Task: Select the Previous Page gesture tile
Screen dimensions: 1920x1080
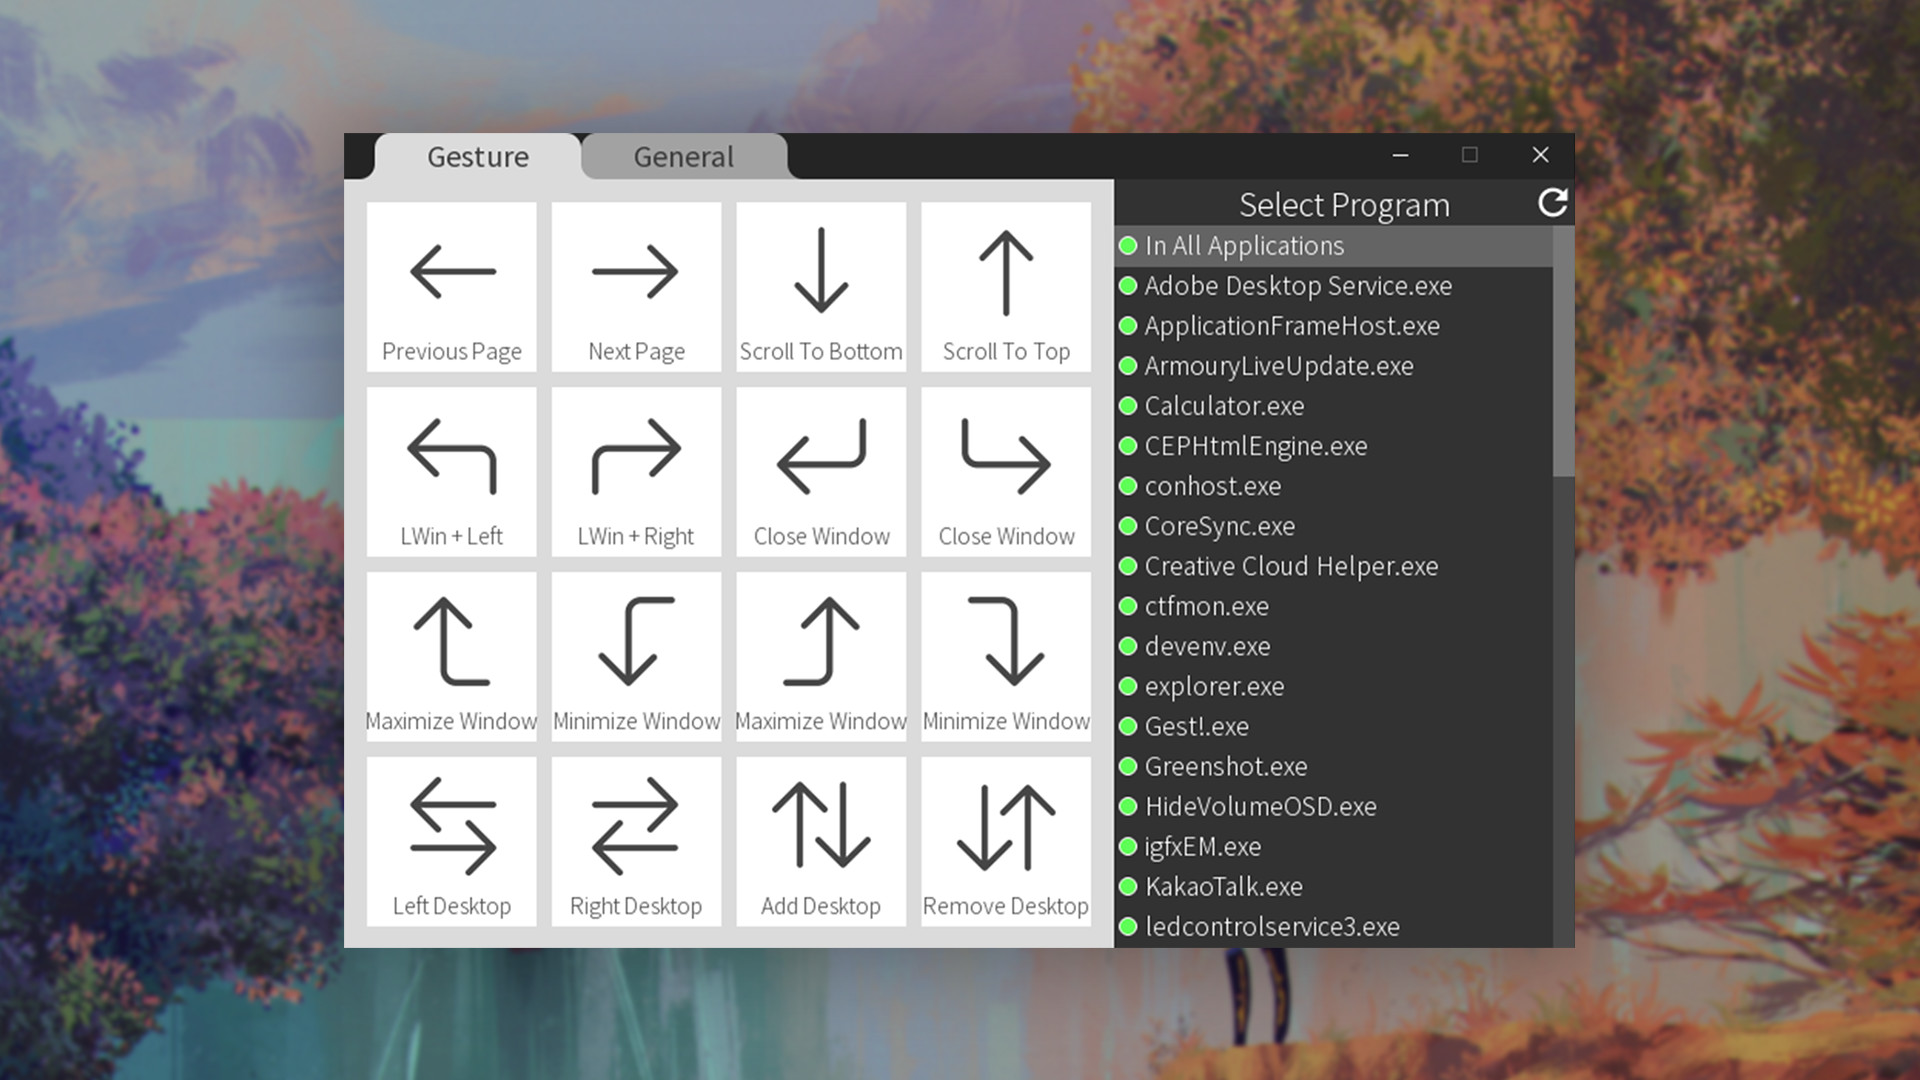Action: [x=451, y=285]
